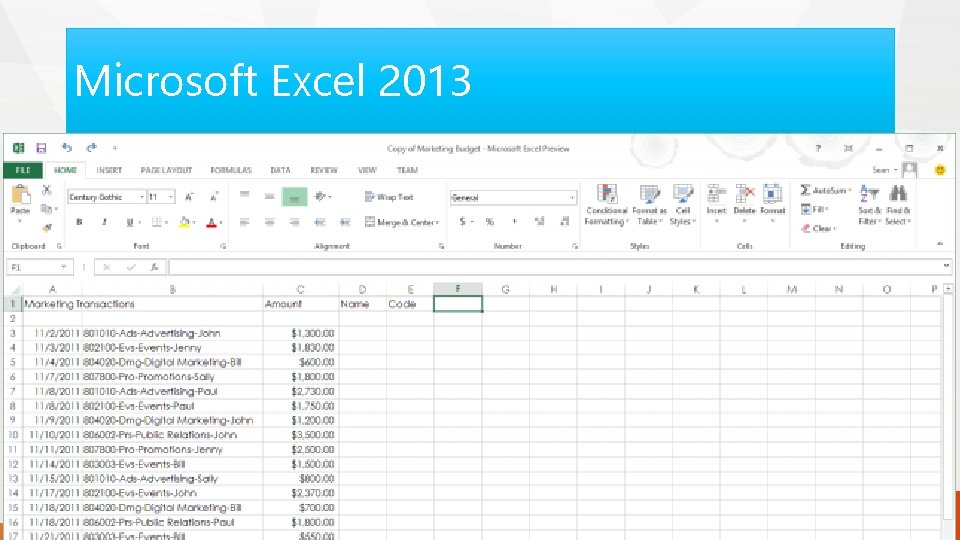Switch to the PAGE LAYOUT tab
The width and height of the screenshot is (960, 540).
[166, 170]
